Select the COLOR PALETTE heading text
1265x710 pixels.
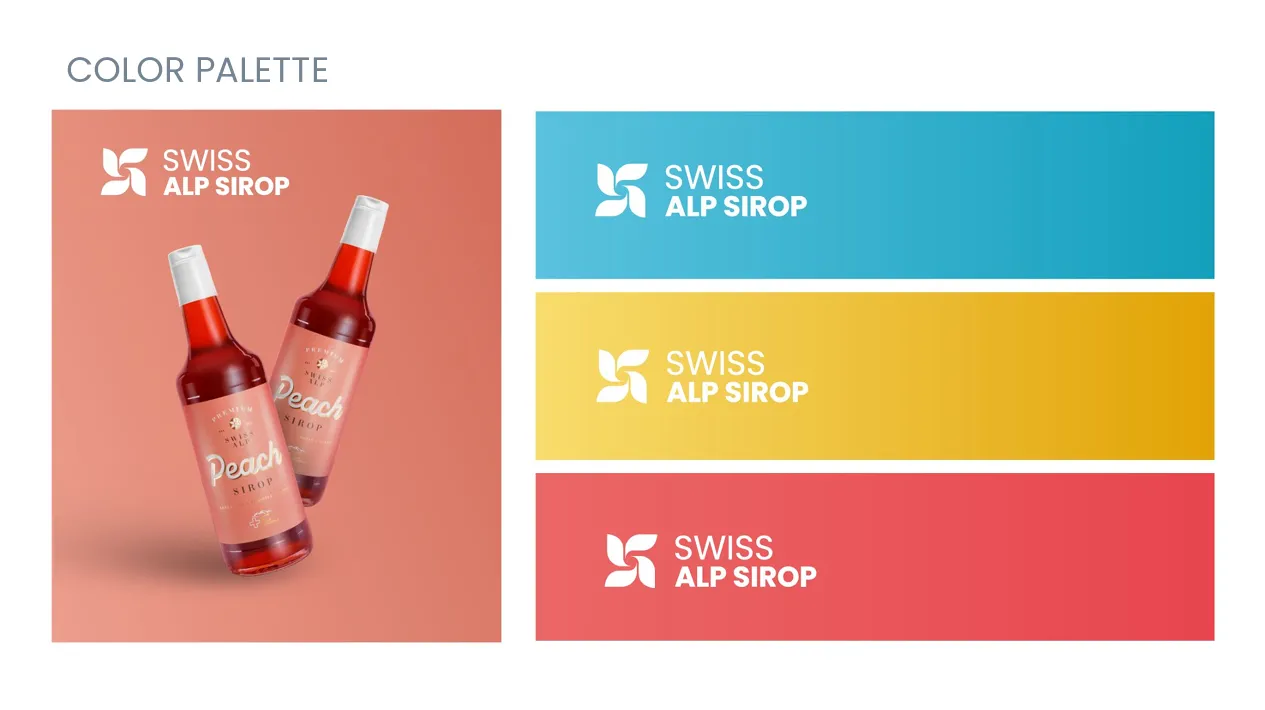(x=197, y=70)
